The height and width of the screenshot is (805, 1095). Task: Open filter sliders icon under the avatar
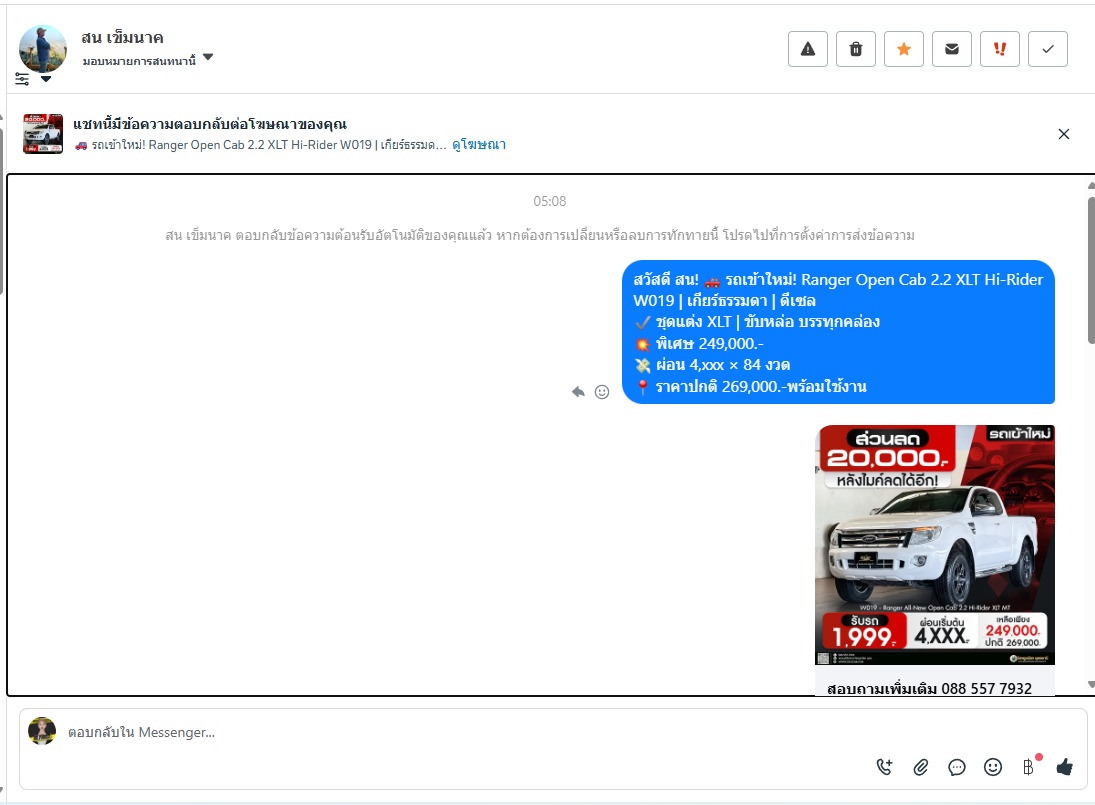pos(22,80)
